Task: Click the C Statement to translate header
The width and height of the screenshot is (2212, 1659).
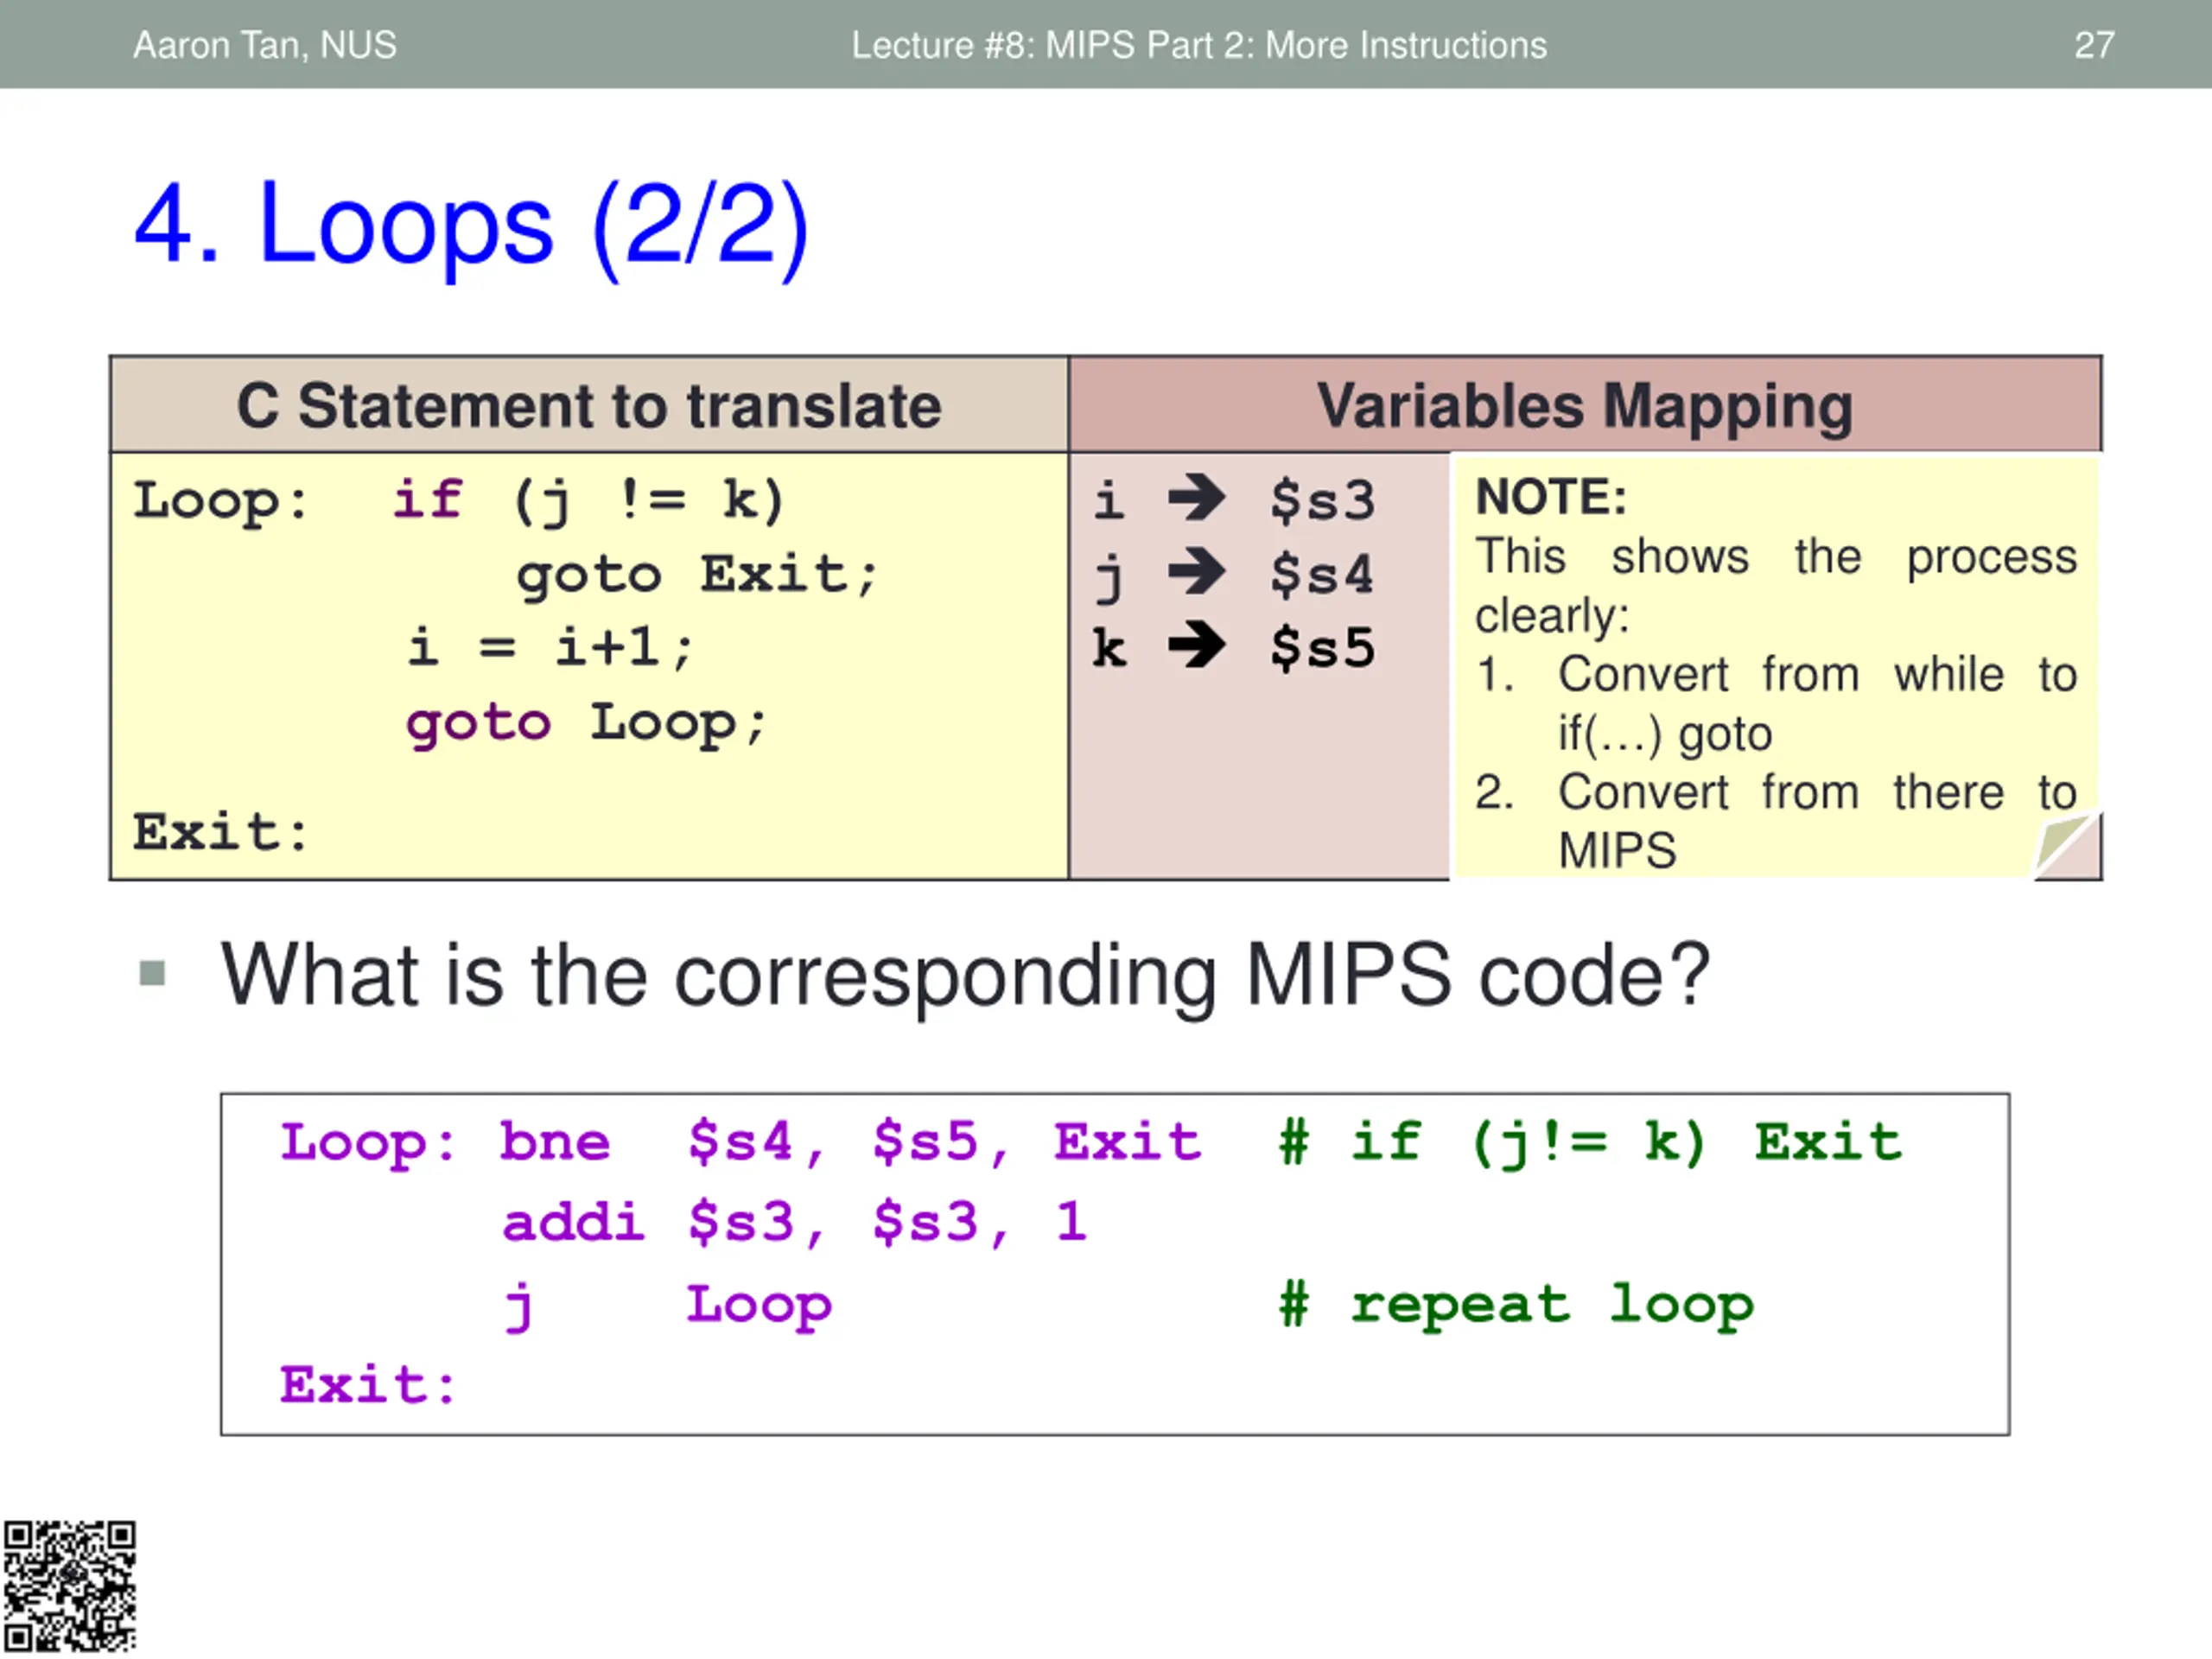Action: pos(589,405)
